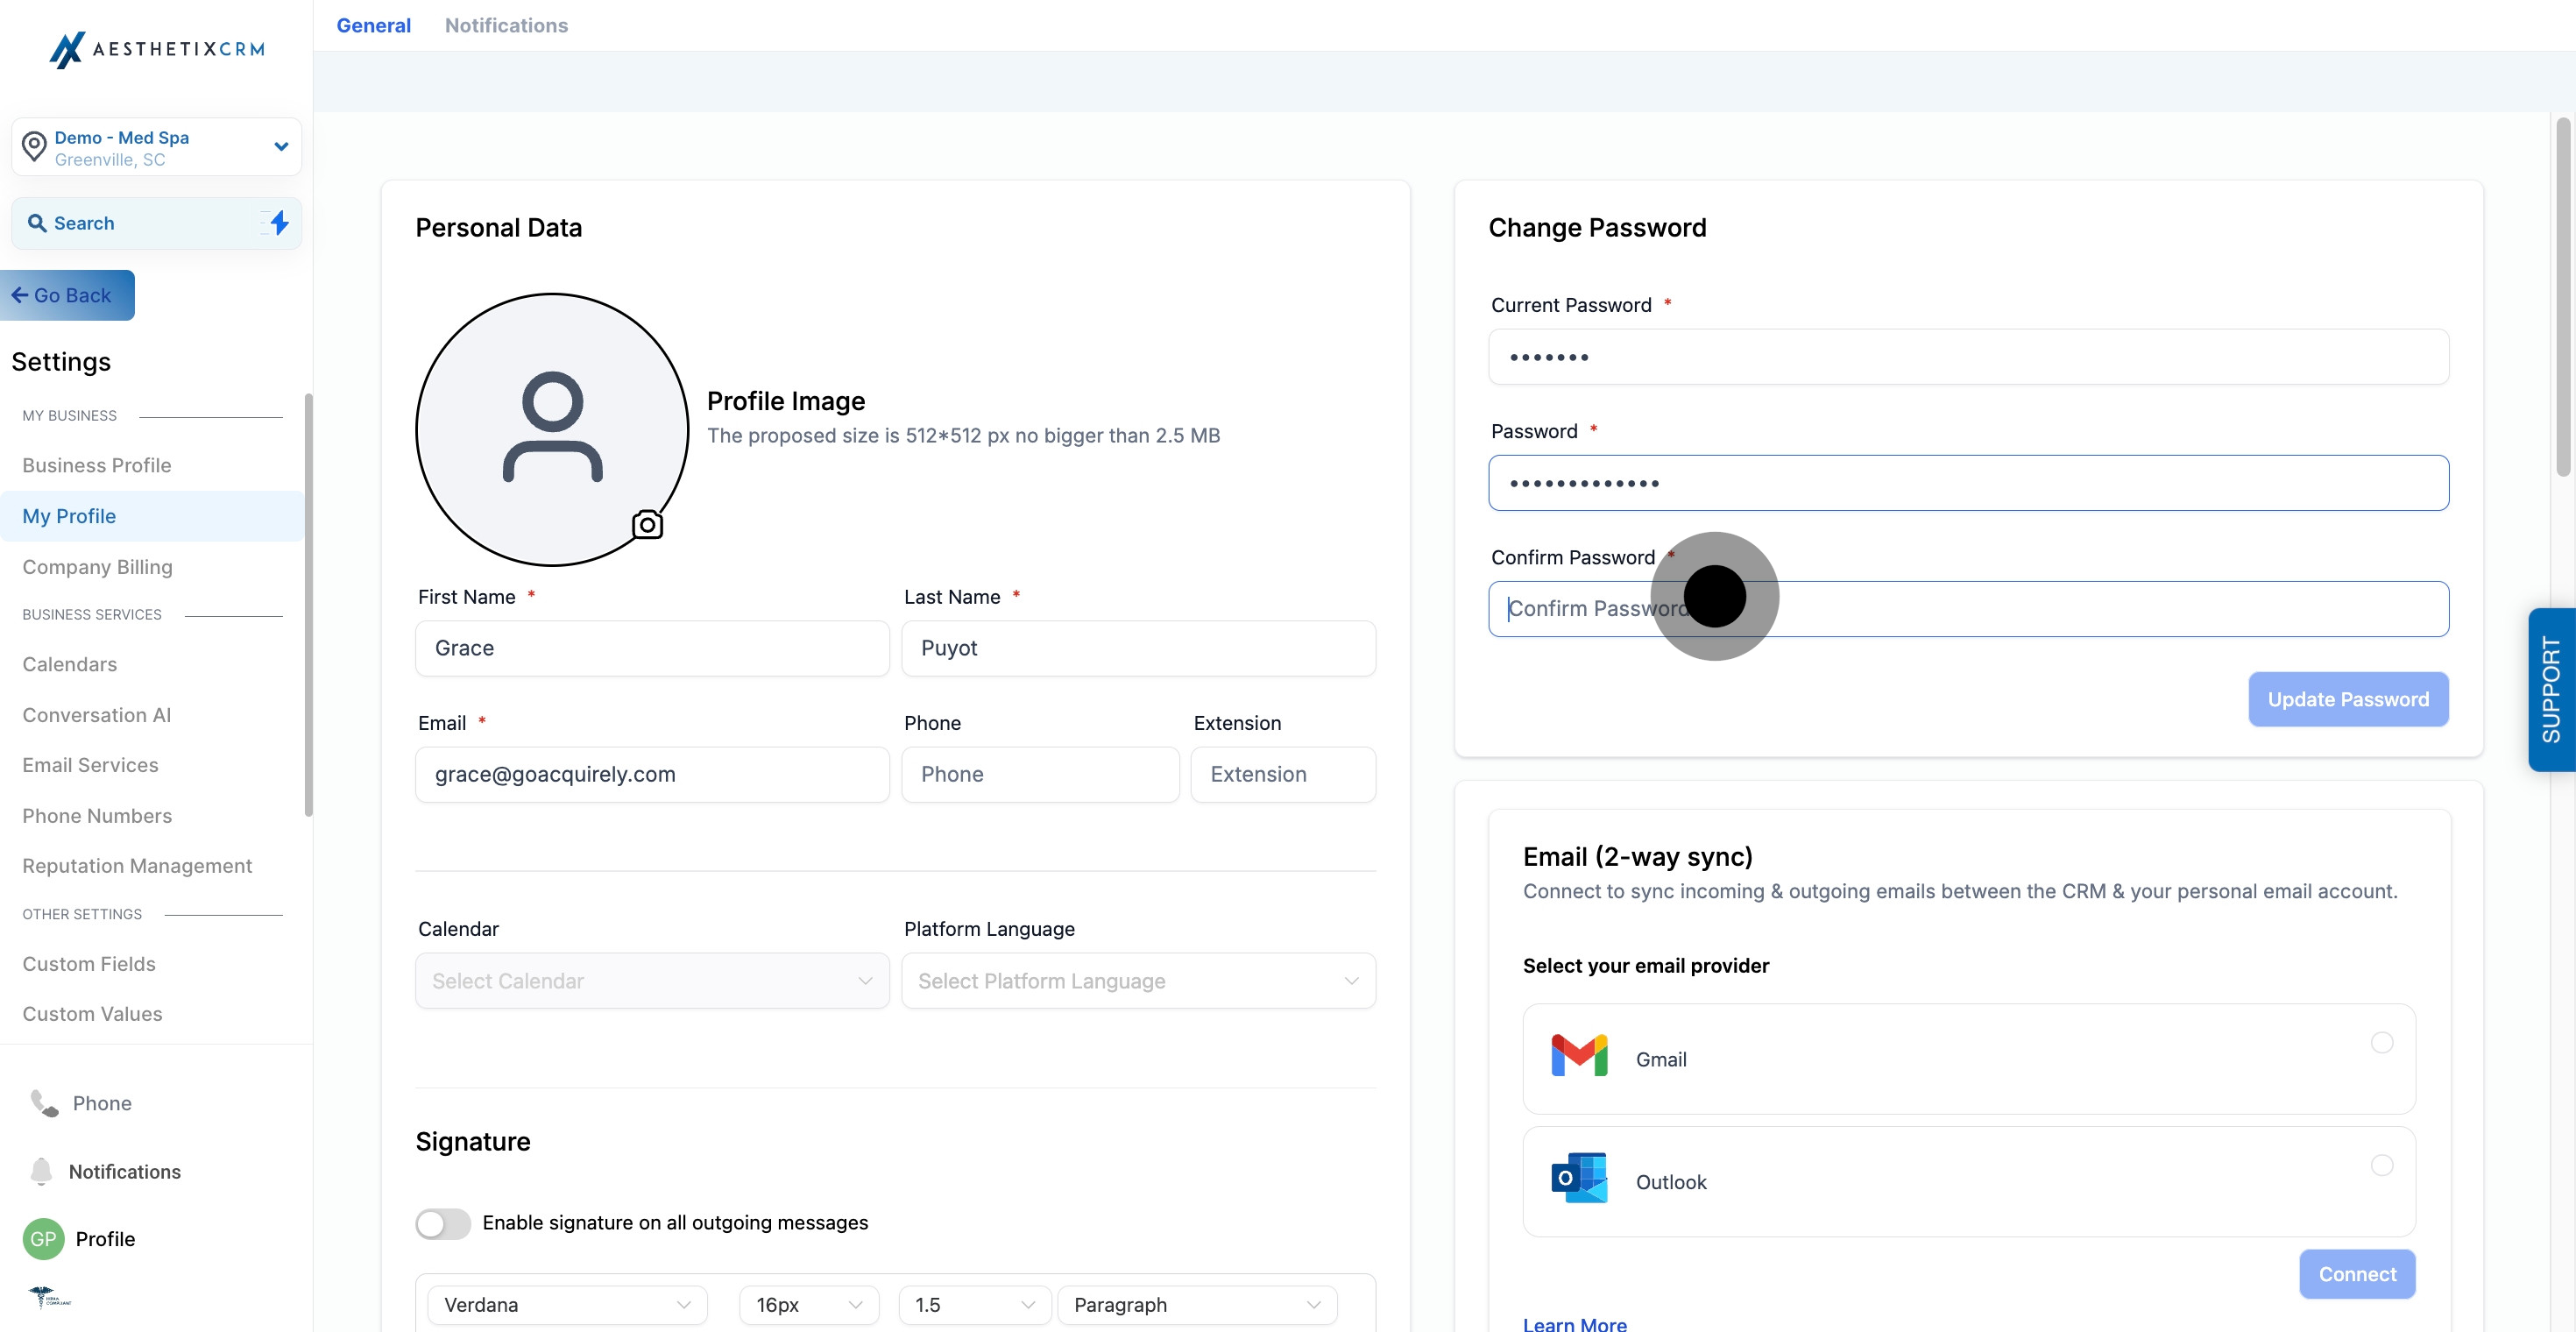2576x1332 pixels.
Task: Click the Gmail logo icon
Action: 1579,1057
